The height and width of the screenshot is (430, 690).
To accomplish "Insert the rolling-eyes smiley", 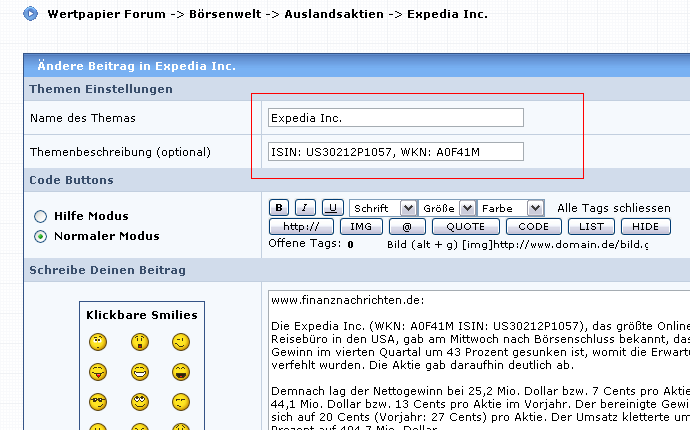I will 140,402.
